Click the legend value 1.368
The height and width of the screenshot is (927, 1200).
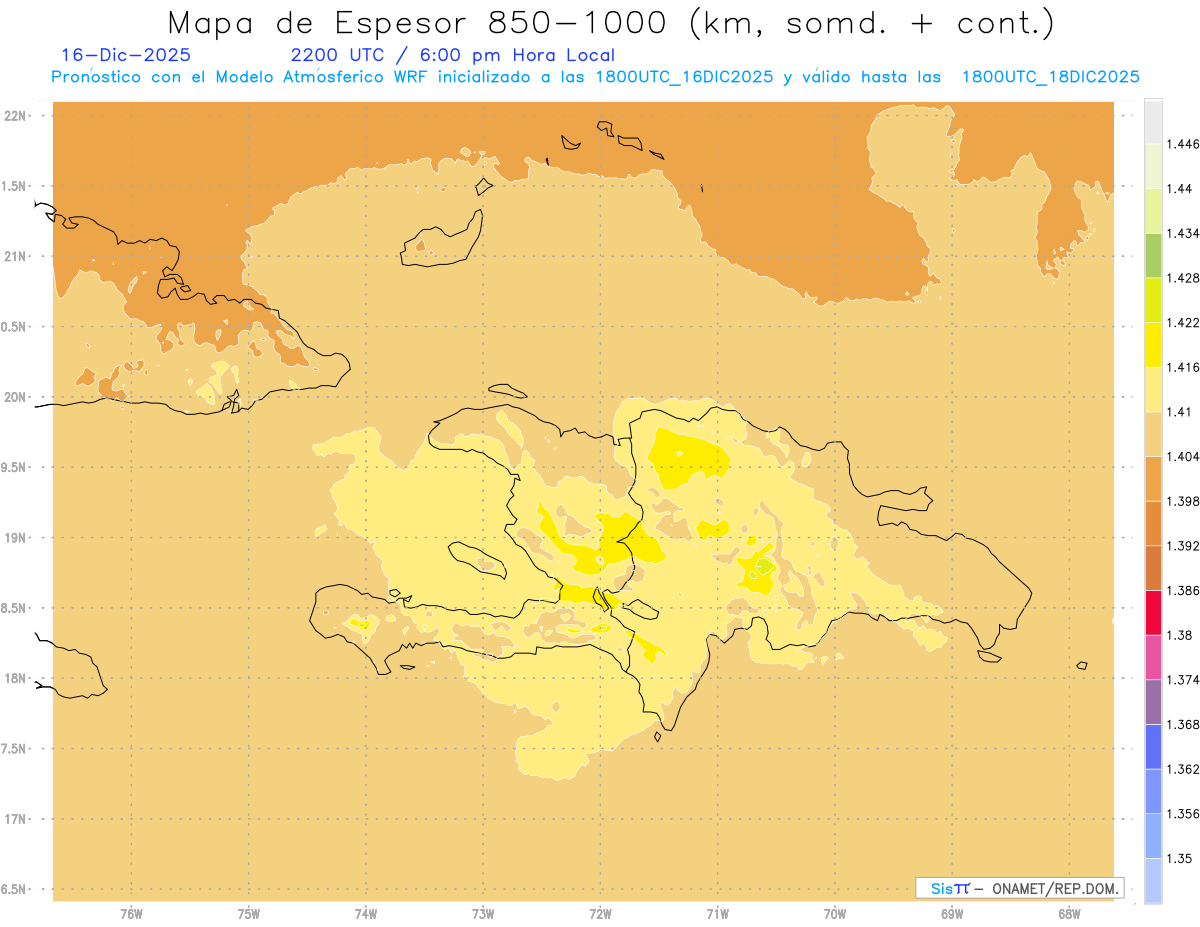pyautogui.click(x=1183, y=724)
